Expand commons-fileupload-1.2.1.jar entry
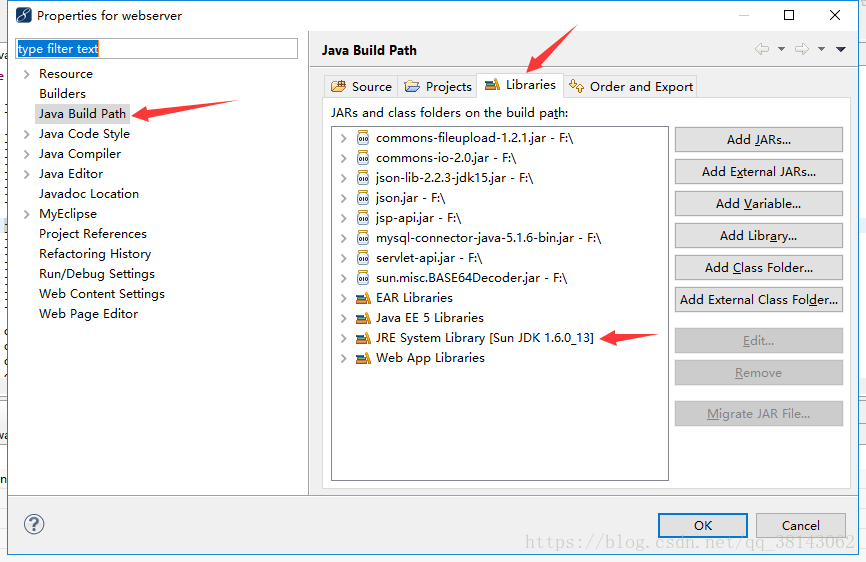 point(344,138)
